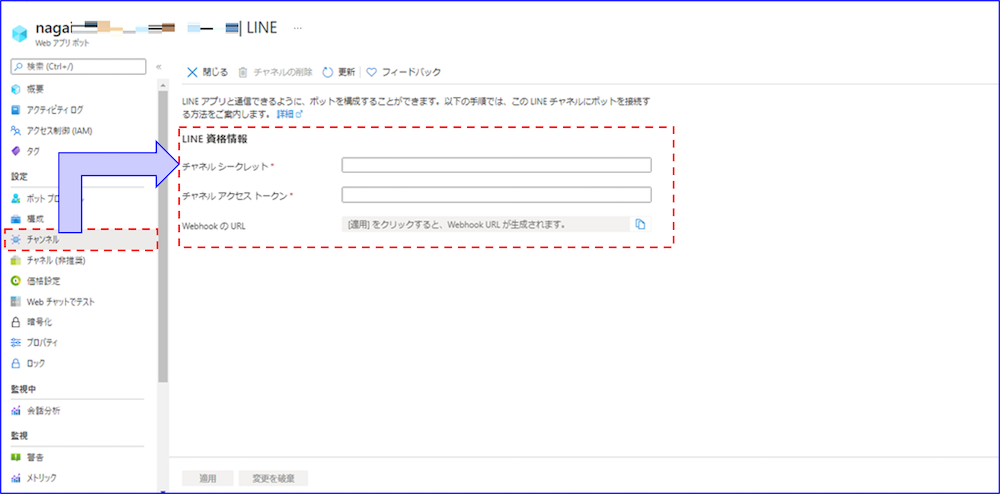Click チャネルの削除 in the toolbar
The height and width of the screenshot is (494, 1000).
(x=276, y=72)
